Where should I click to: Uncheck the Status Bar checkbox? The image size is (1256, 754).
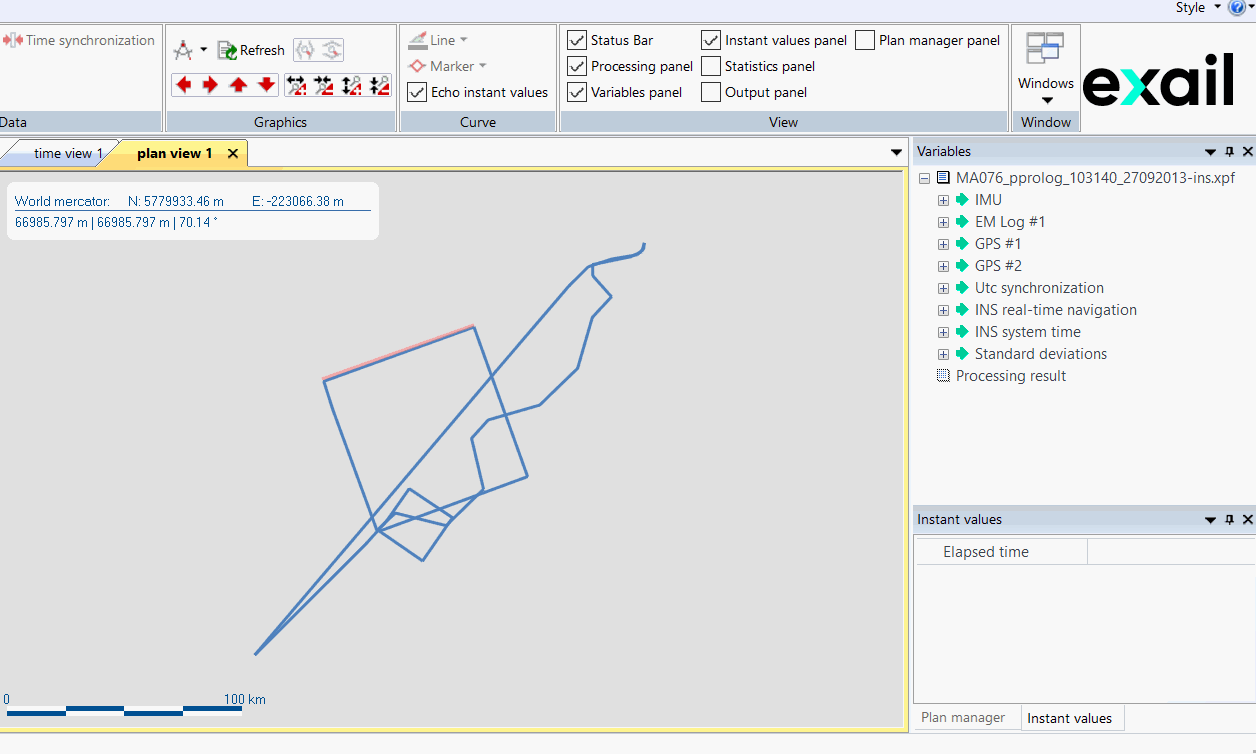[x=577, y=40]
